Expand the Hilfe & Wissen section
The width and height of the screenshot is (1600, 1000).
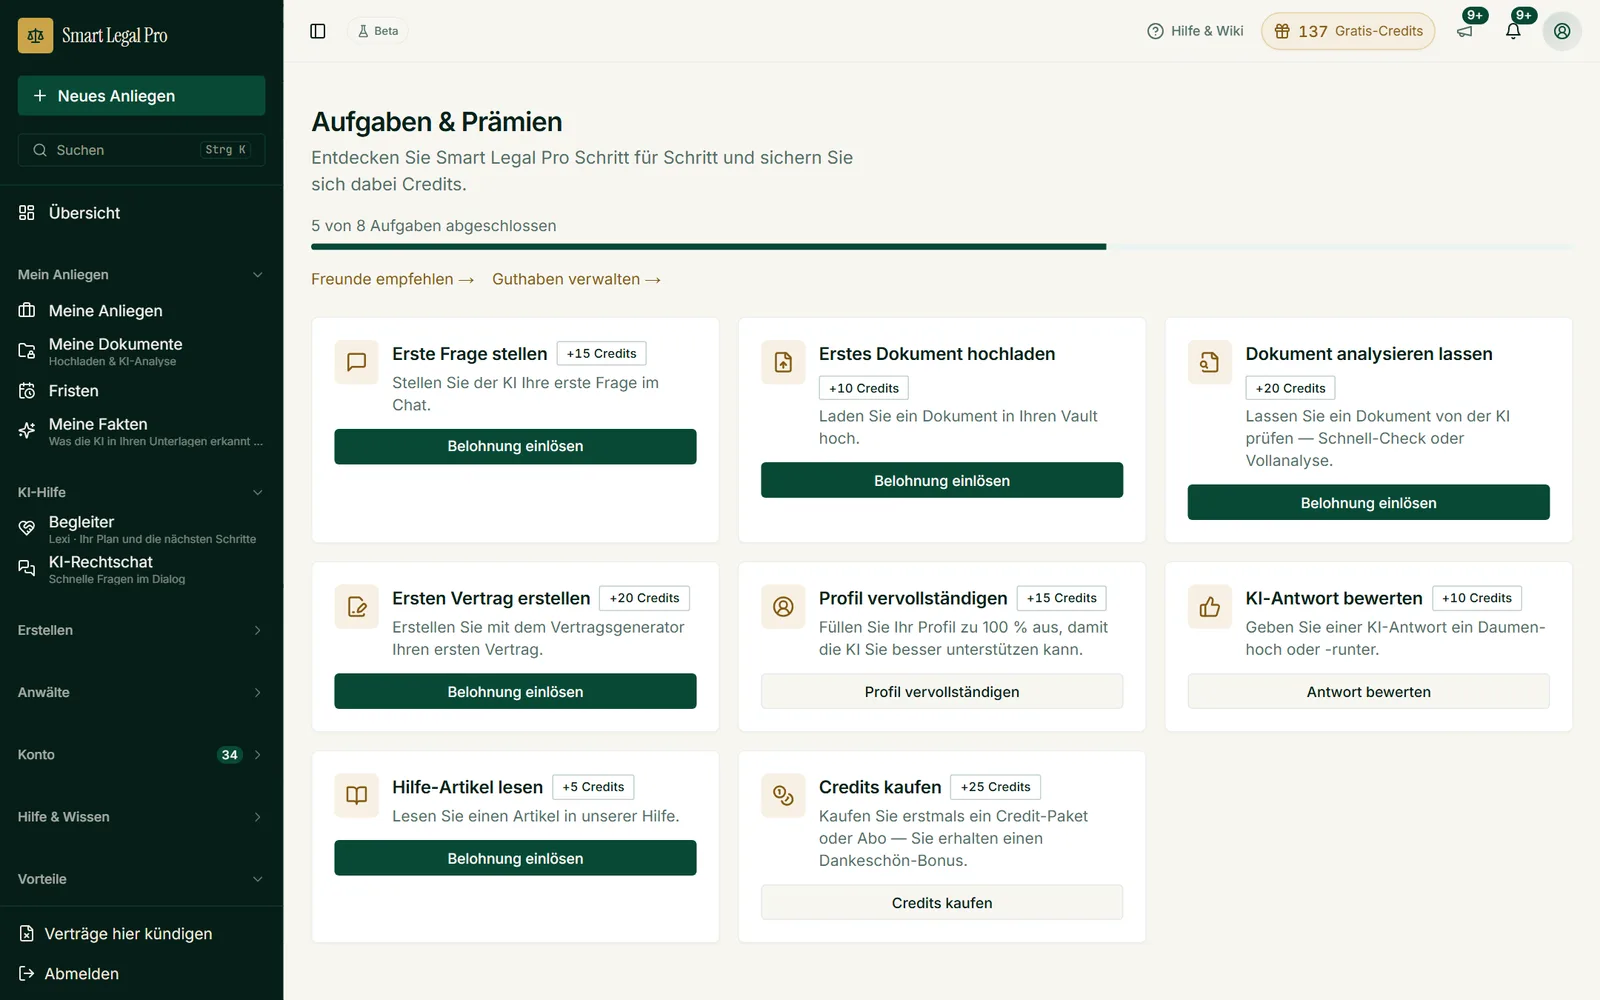coord(141,817)
